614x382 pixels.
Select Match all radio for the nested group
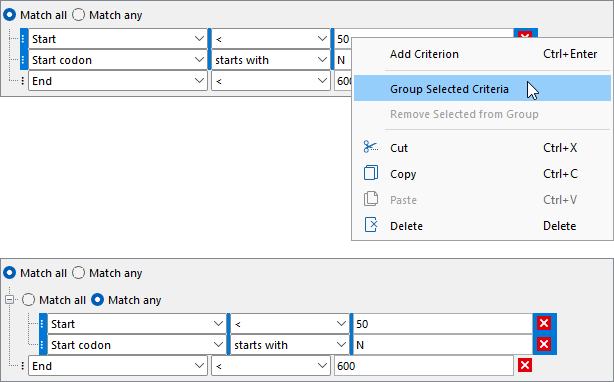(x=28, y=300)
